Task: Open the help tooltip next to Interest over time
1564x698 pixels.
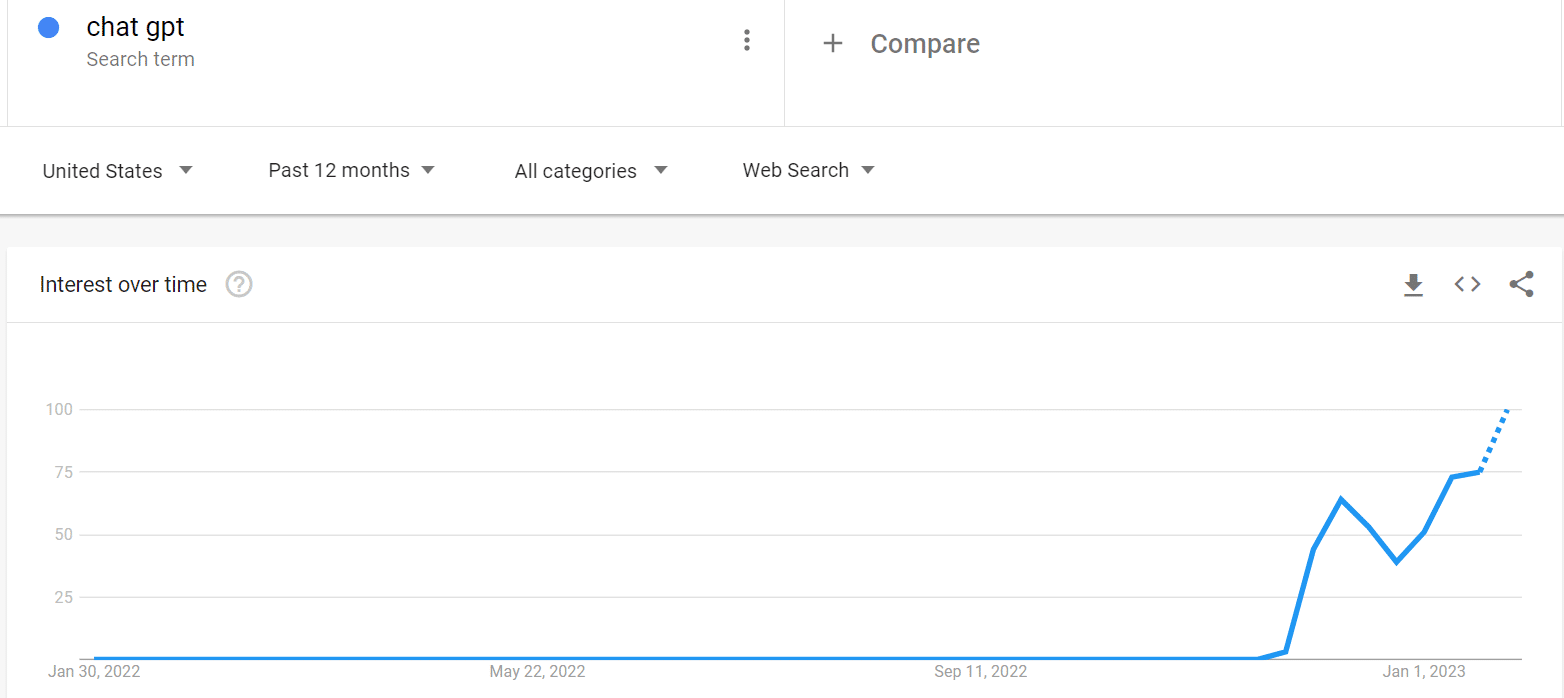Action: point(238,284)
